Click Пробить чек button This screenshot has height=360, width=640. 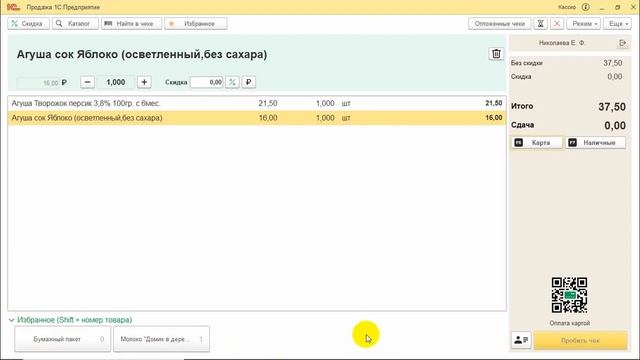point(580,340)
